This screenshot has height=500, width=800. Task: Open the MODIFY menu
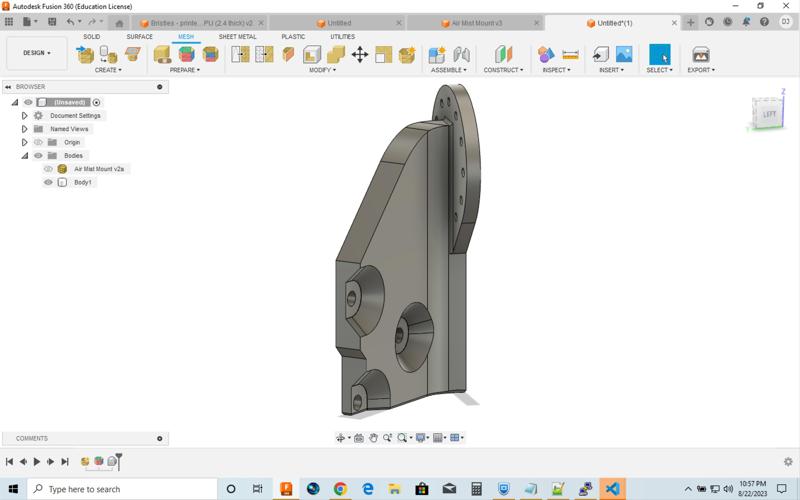pos(321,70)
